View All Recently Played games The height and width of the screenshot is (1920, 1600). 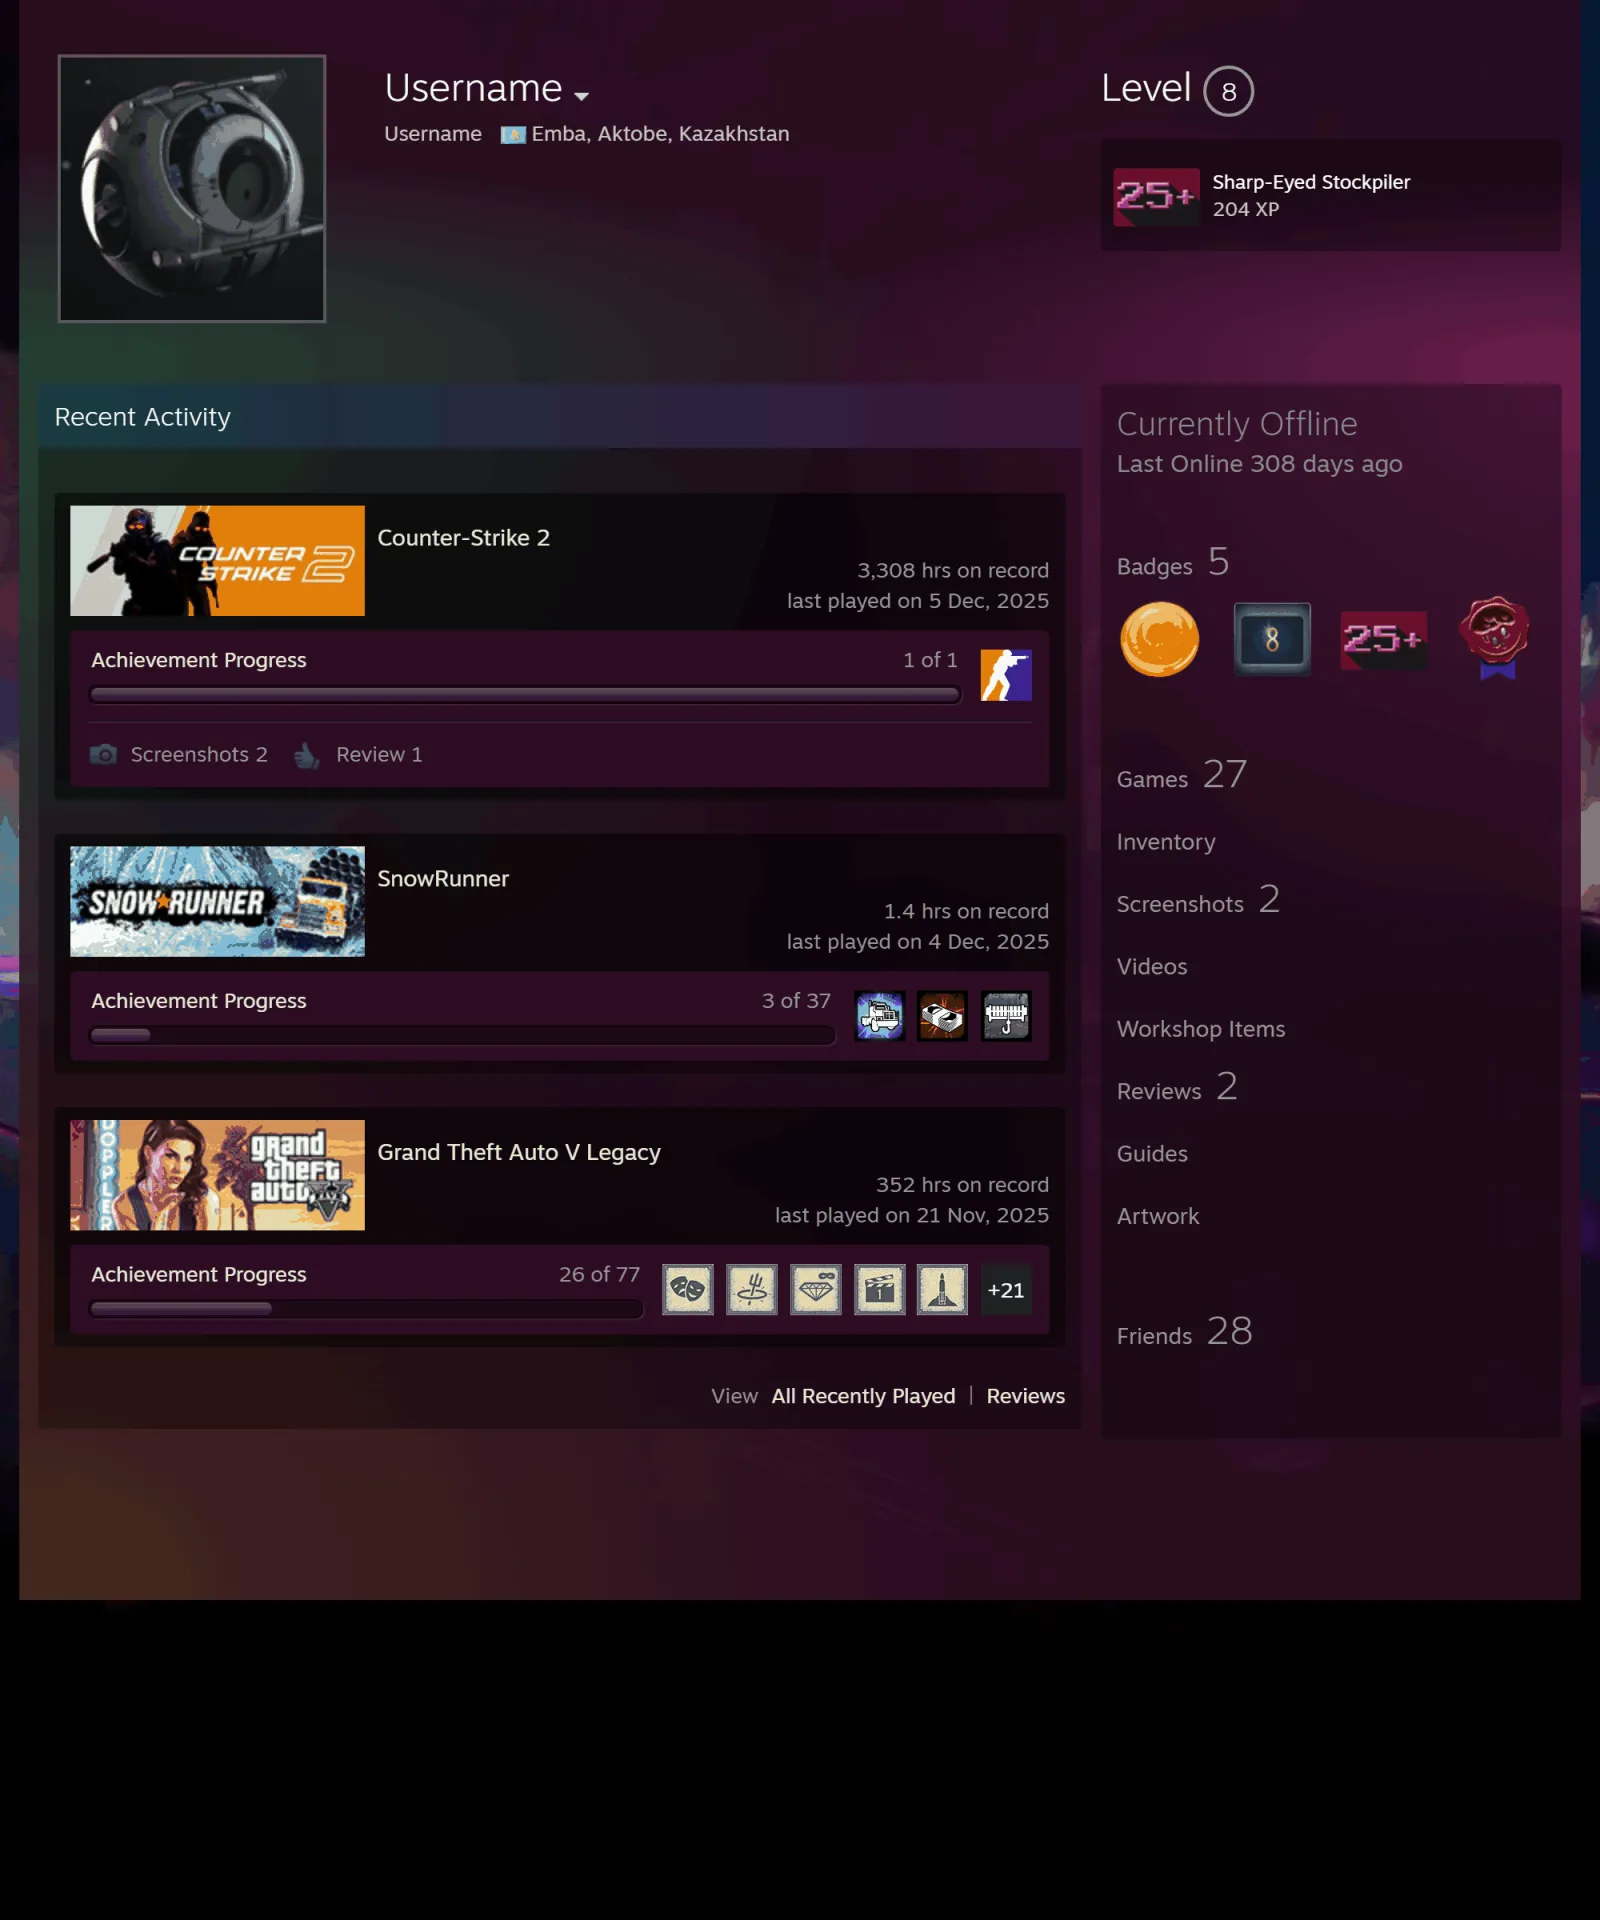pos(863,1396)
